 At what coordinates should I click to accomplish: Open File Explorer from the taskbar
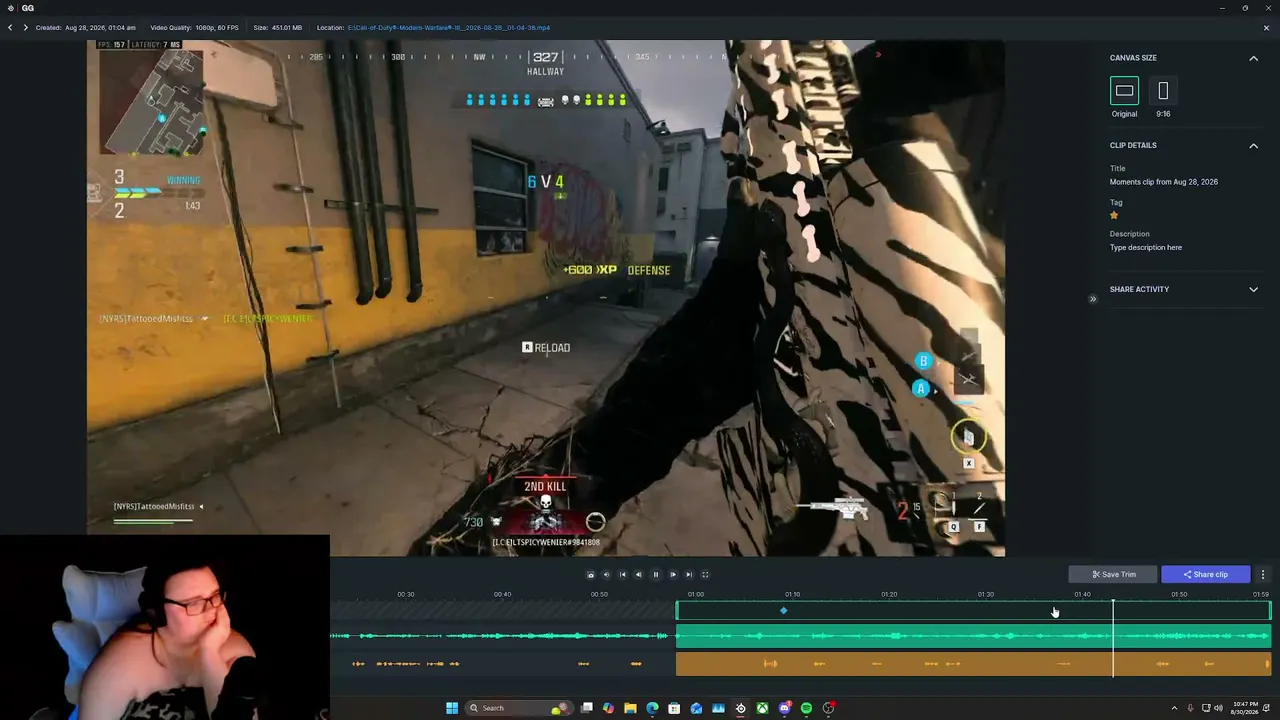point(630,708)
